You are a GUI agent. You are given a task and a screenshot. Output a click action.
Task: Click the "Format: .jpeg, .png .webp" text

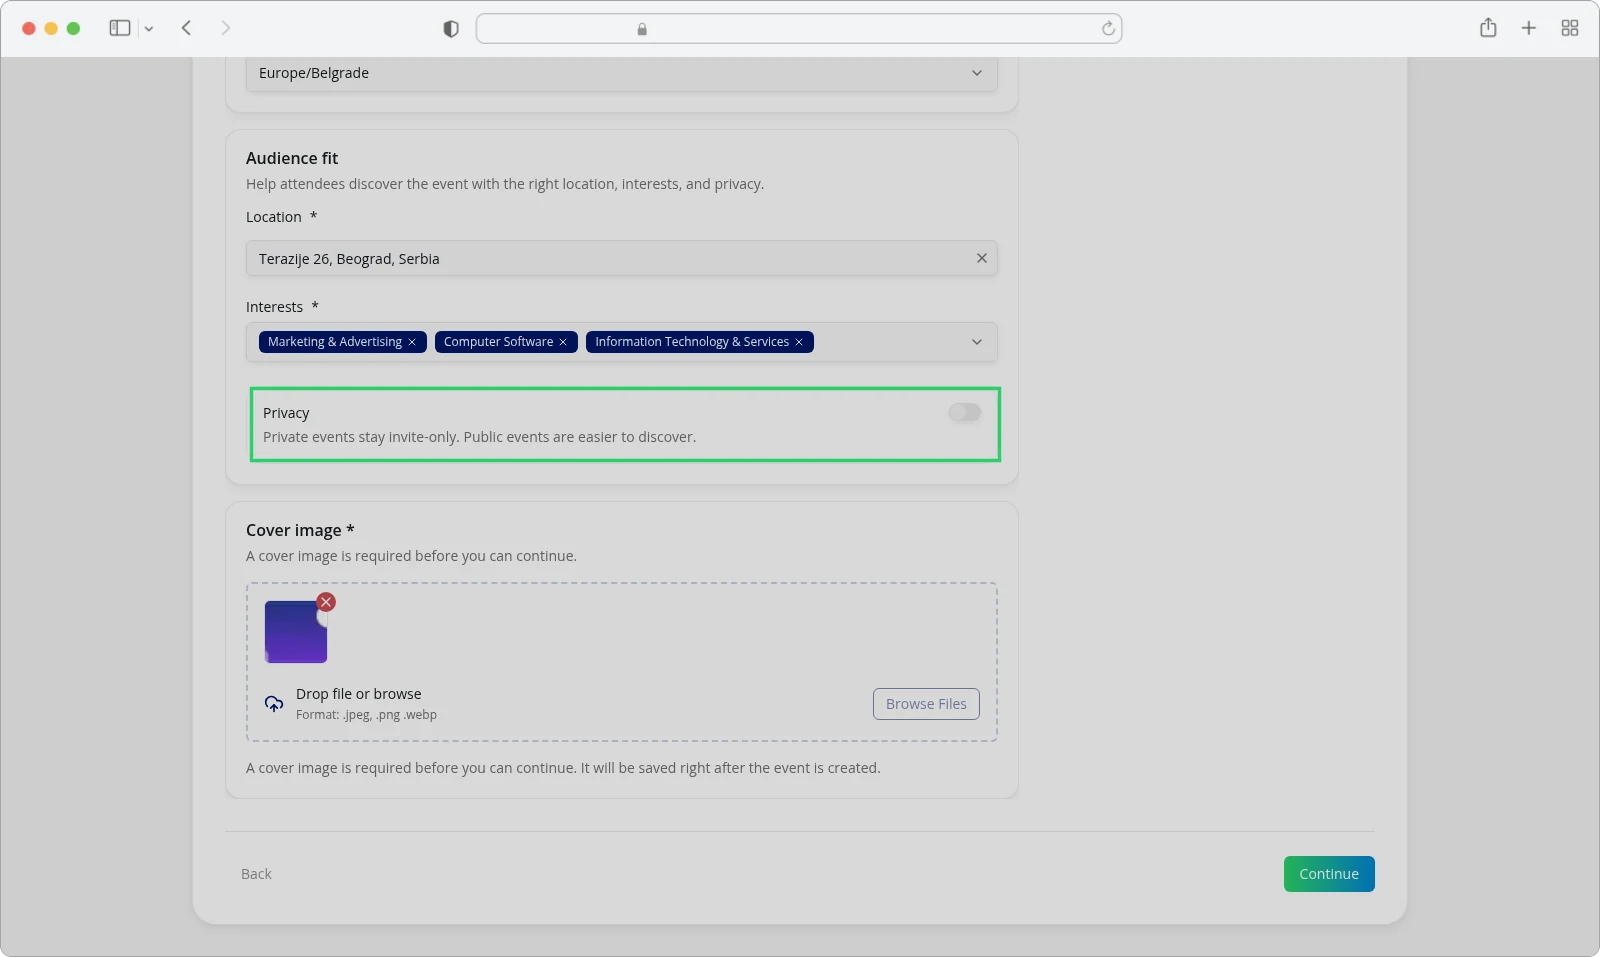(x=366, y=715)
